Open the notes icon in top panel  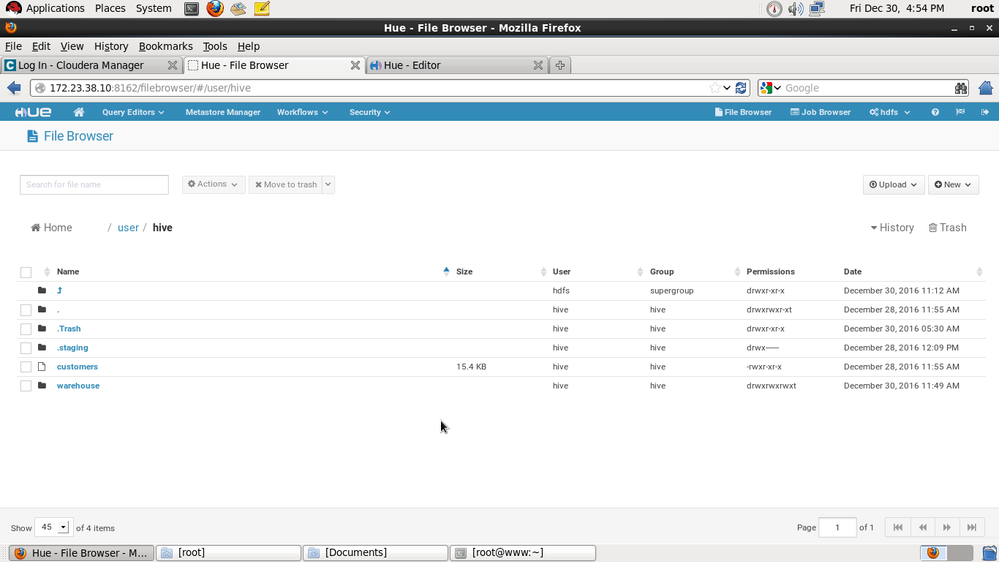(x=262, y=8)
